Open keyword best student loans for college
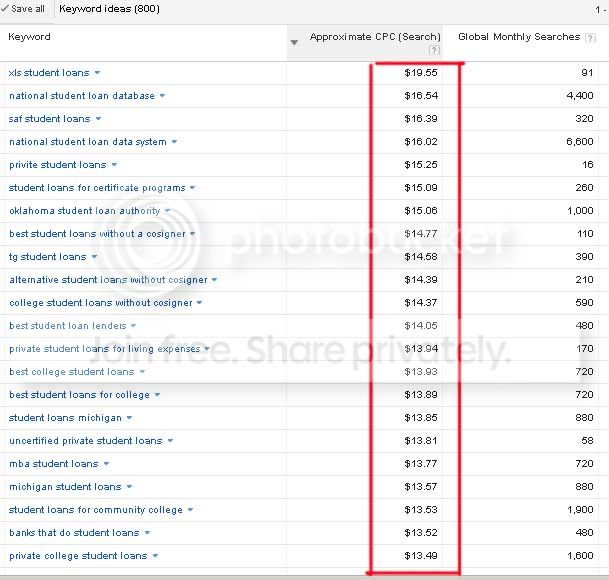Screen dimensions: 609x580 click(79, 395)
